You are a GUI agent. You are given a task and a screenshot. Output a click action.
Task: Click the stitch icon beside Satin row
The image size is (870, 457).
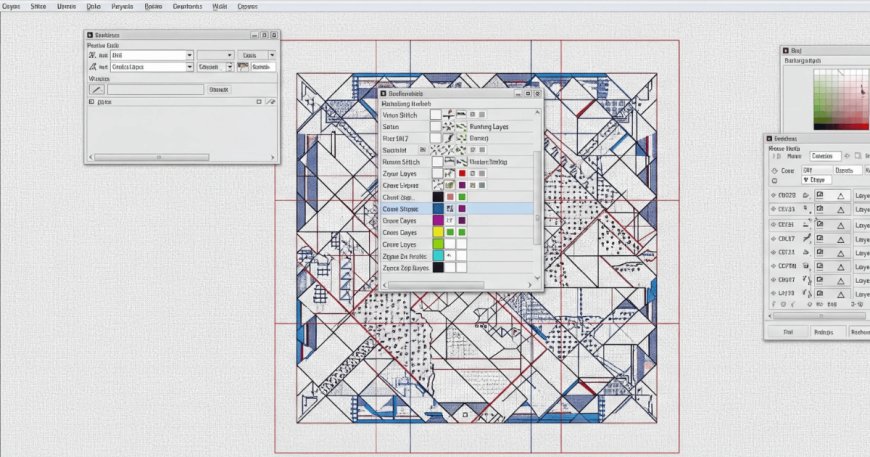[x=449, y=128]
